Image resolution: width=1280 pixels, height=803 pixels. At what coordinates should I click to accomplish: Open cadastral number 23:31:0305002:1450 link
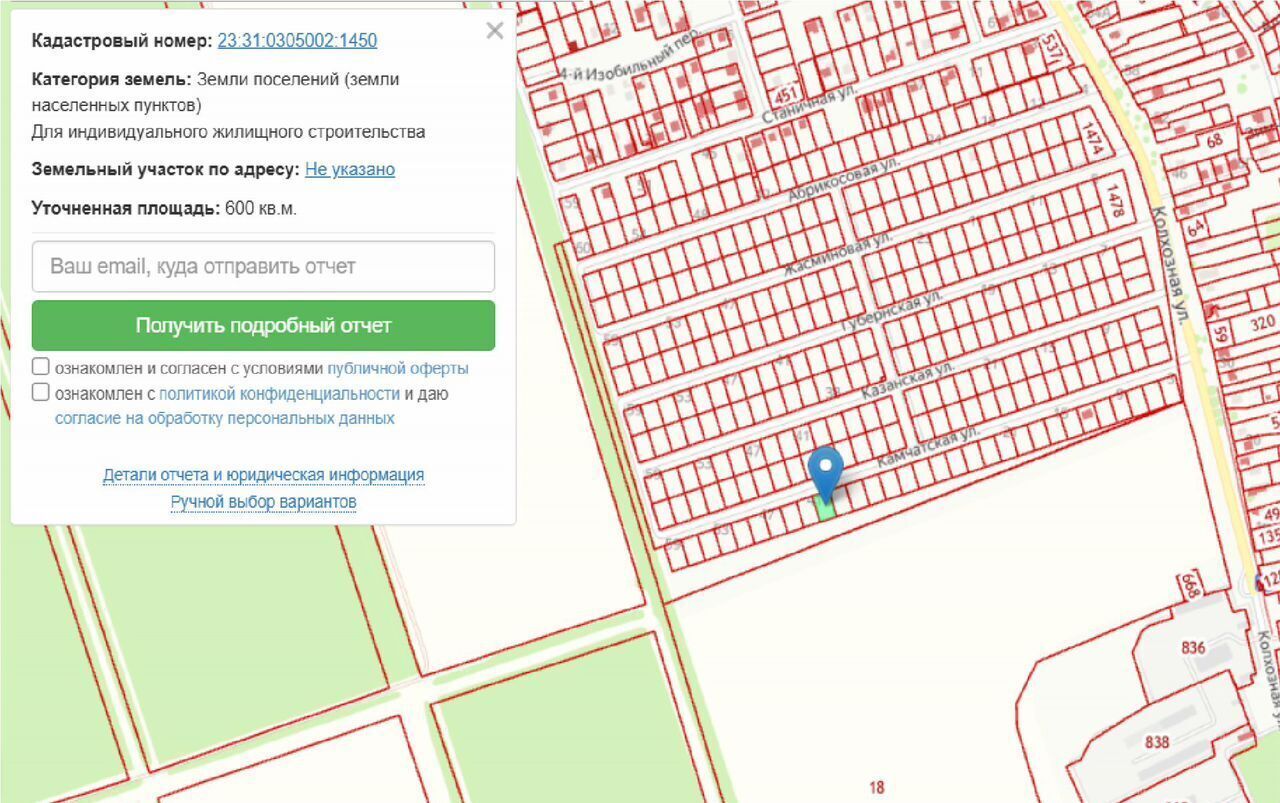point(297,41)
